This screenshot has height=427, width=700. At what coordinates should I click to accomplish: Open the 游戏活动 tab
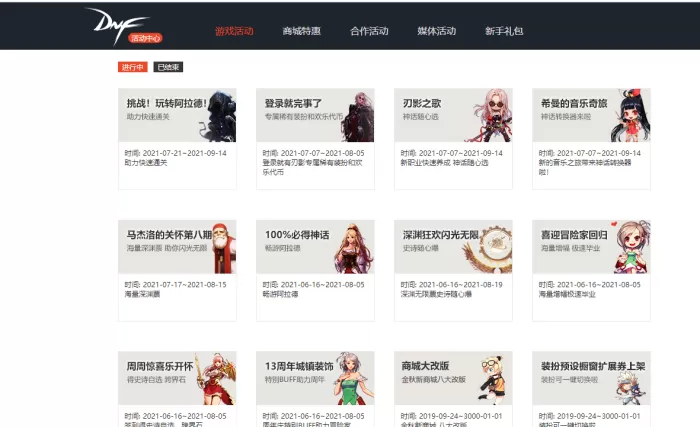(234, 31)
